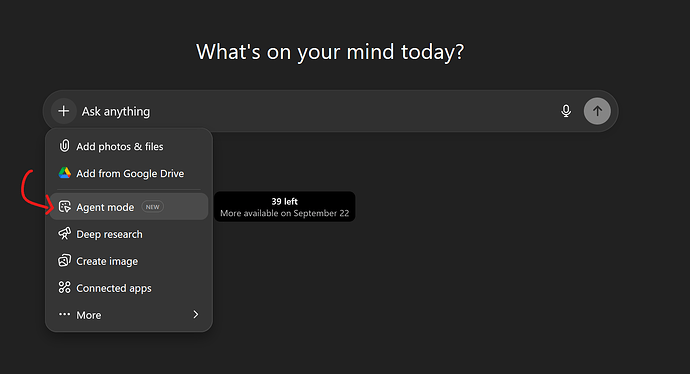Choose Add from Google Drive
The image size is (690, 374).
tap(129, 173)
